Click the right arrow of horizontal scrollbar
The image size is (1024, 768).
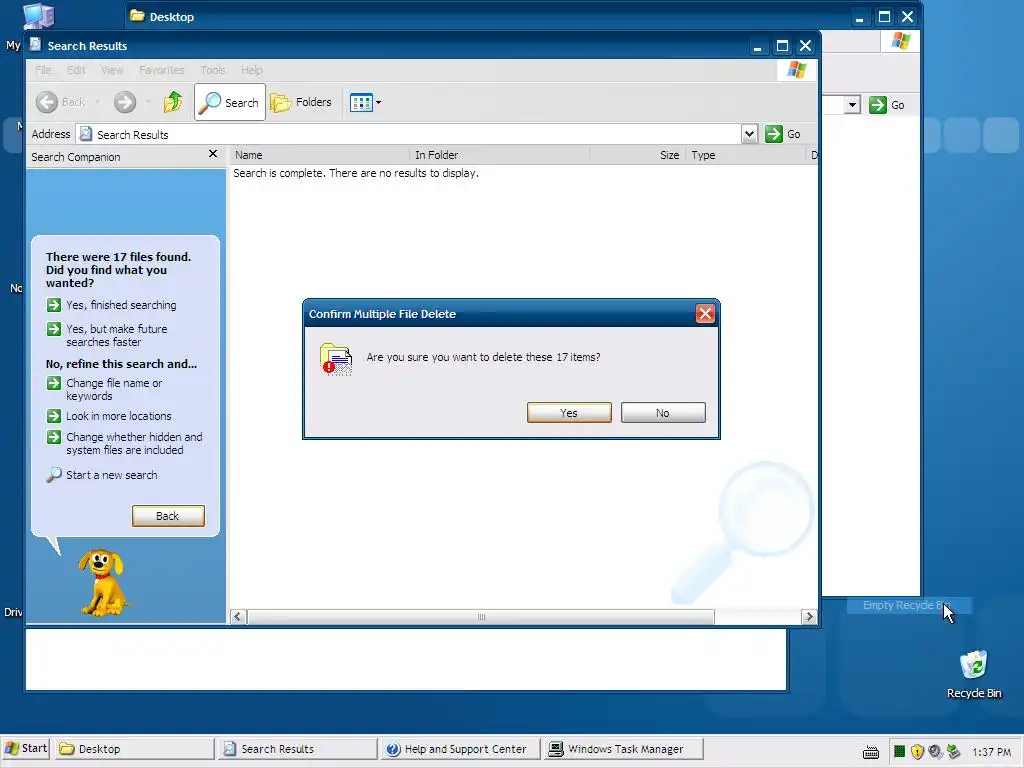pos(809,616)
